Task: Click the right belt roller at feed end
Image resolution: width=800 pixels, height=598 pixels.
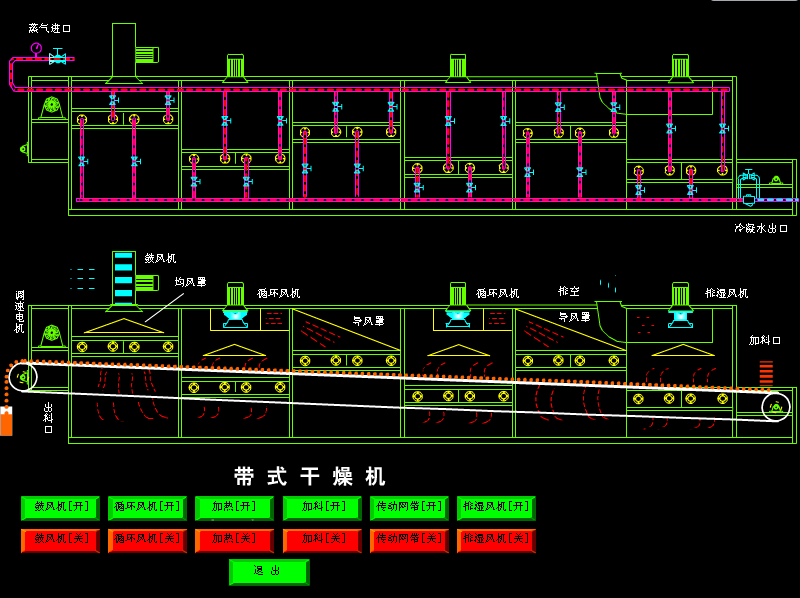Action: coord(775,407)
